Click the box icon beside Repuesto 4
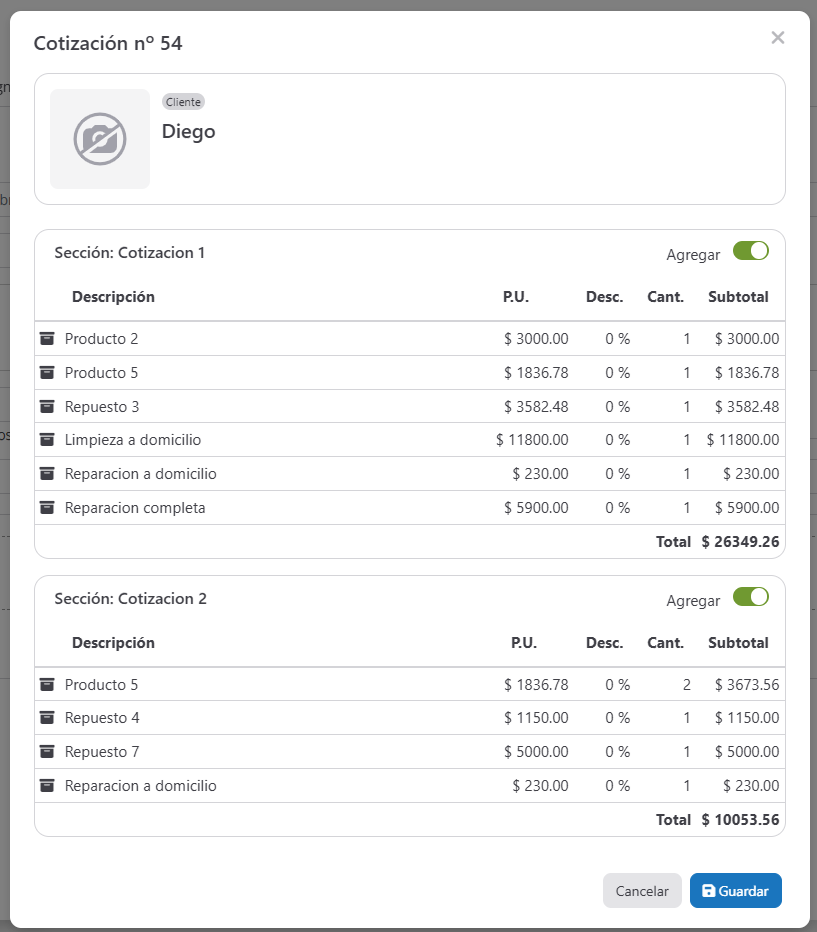 47,718
